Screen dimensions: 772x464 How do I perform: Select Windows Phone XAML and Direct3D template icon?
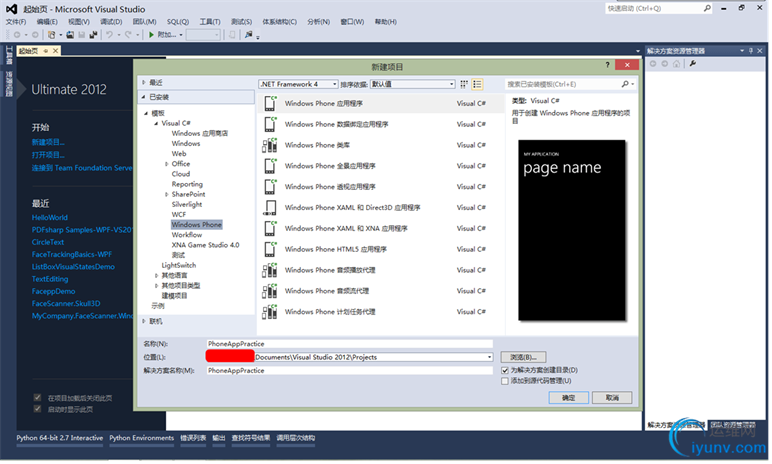(270, 208)
